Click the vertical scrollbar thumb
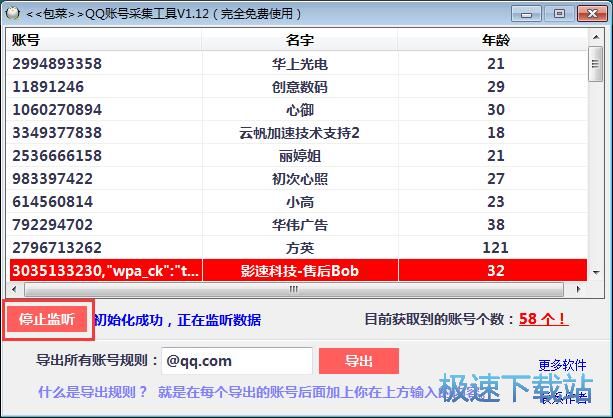The image size is (613, 418). pyautogui.click(x=596, y=64)
